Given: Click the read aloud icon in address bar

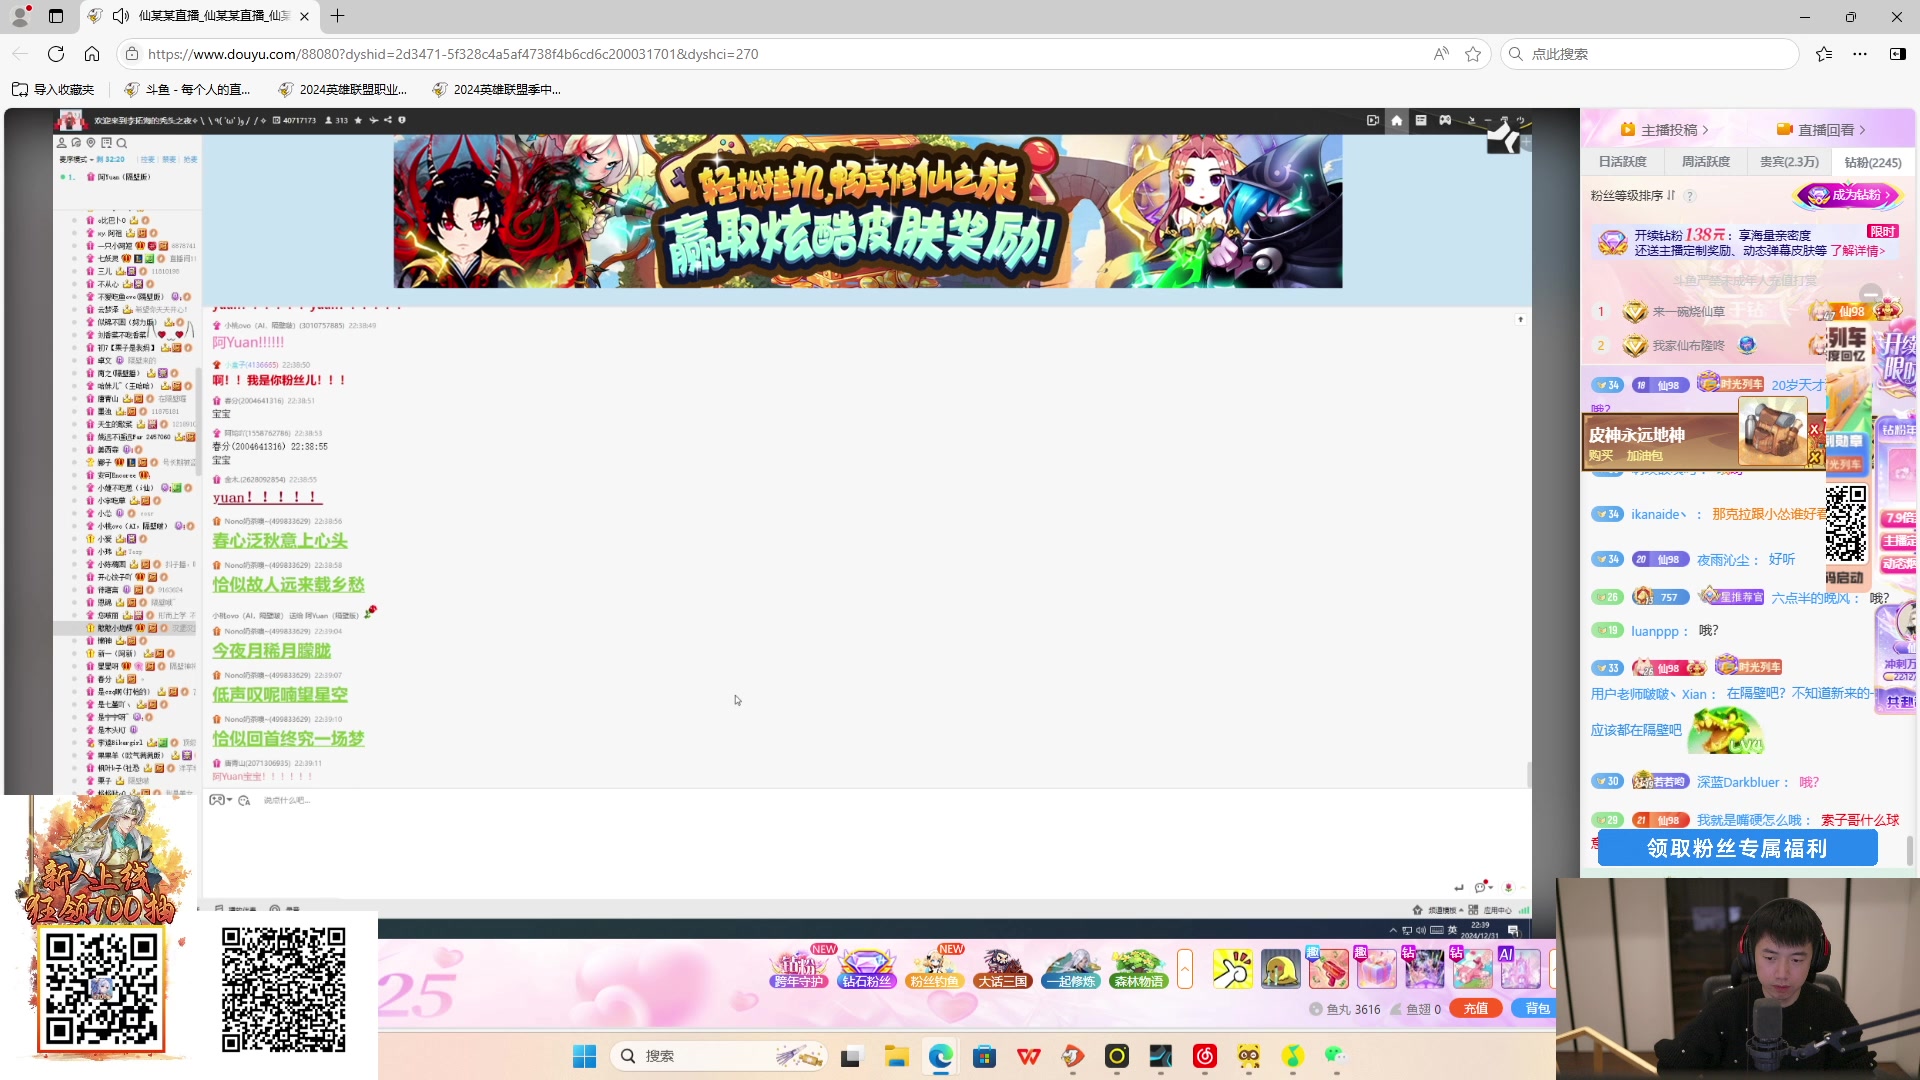Looking at the screenshot, I should pos(1441,54).
